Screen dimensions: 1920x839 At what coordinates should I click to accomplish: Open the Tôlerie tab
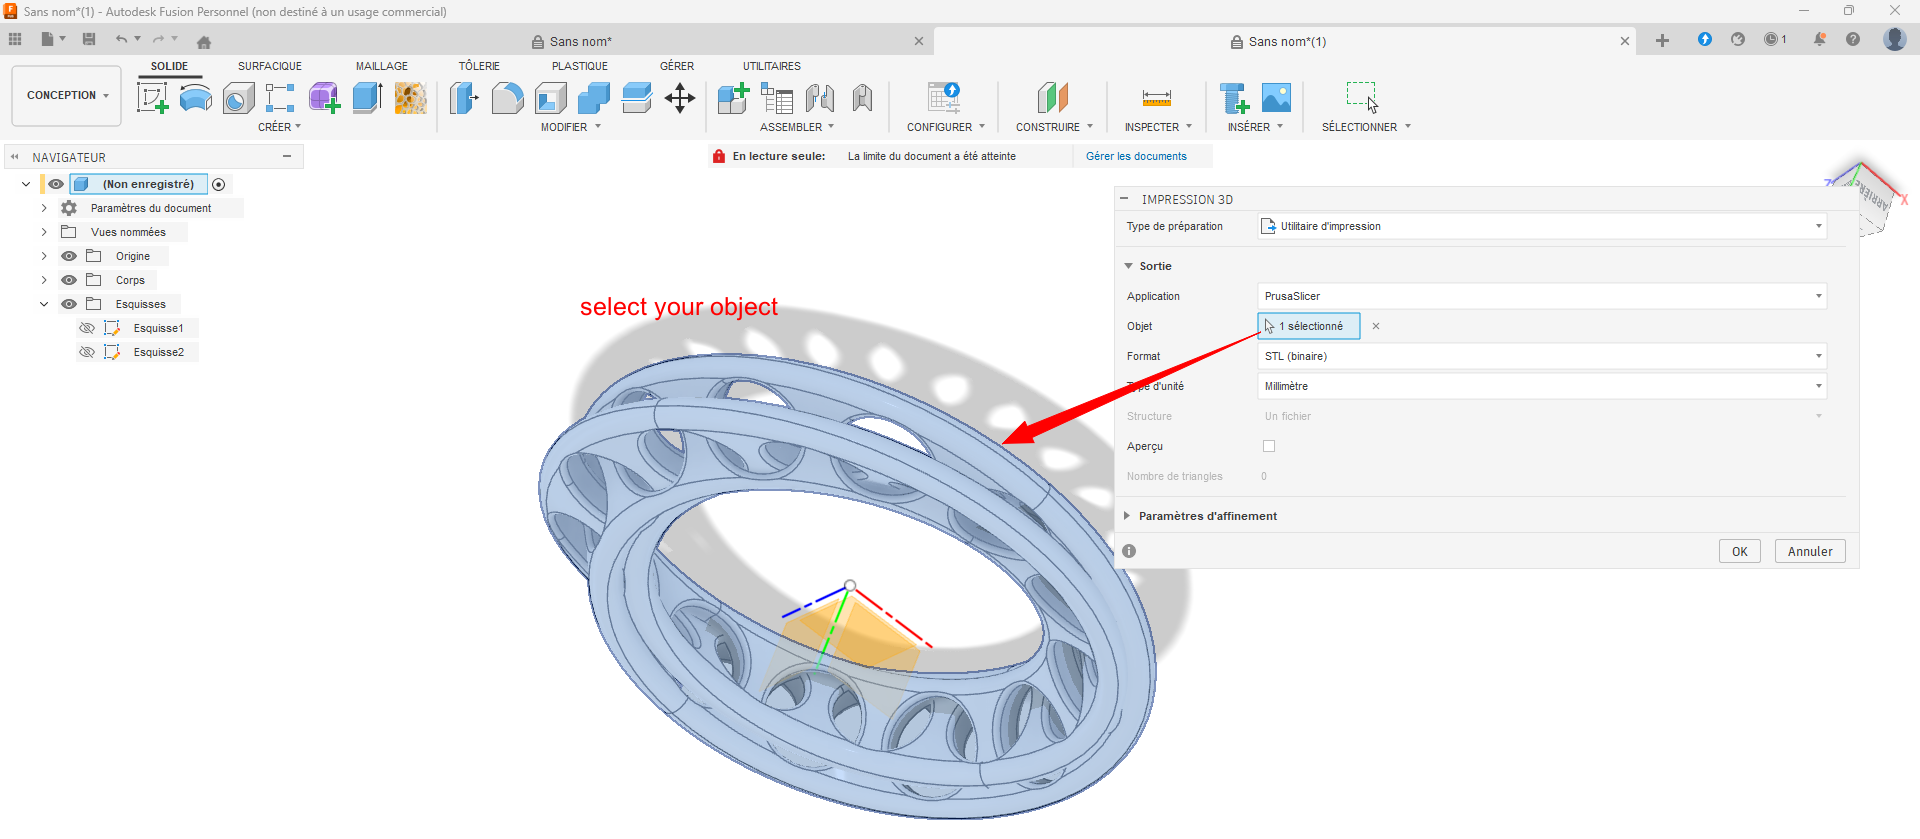(x=479, y=66)
